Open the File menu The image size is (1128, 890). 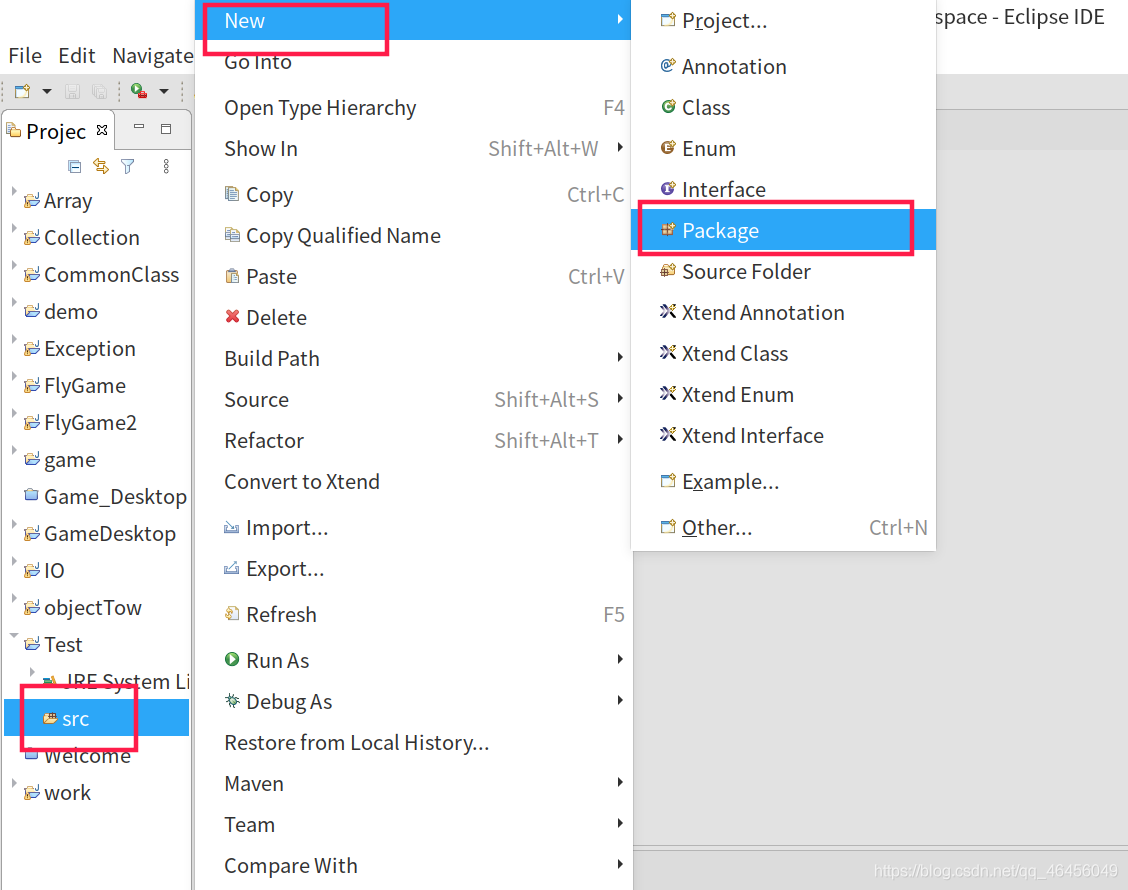tap(25, 55)
